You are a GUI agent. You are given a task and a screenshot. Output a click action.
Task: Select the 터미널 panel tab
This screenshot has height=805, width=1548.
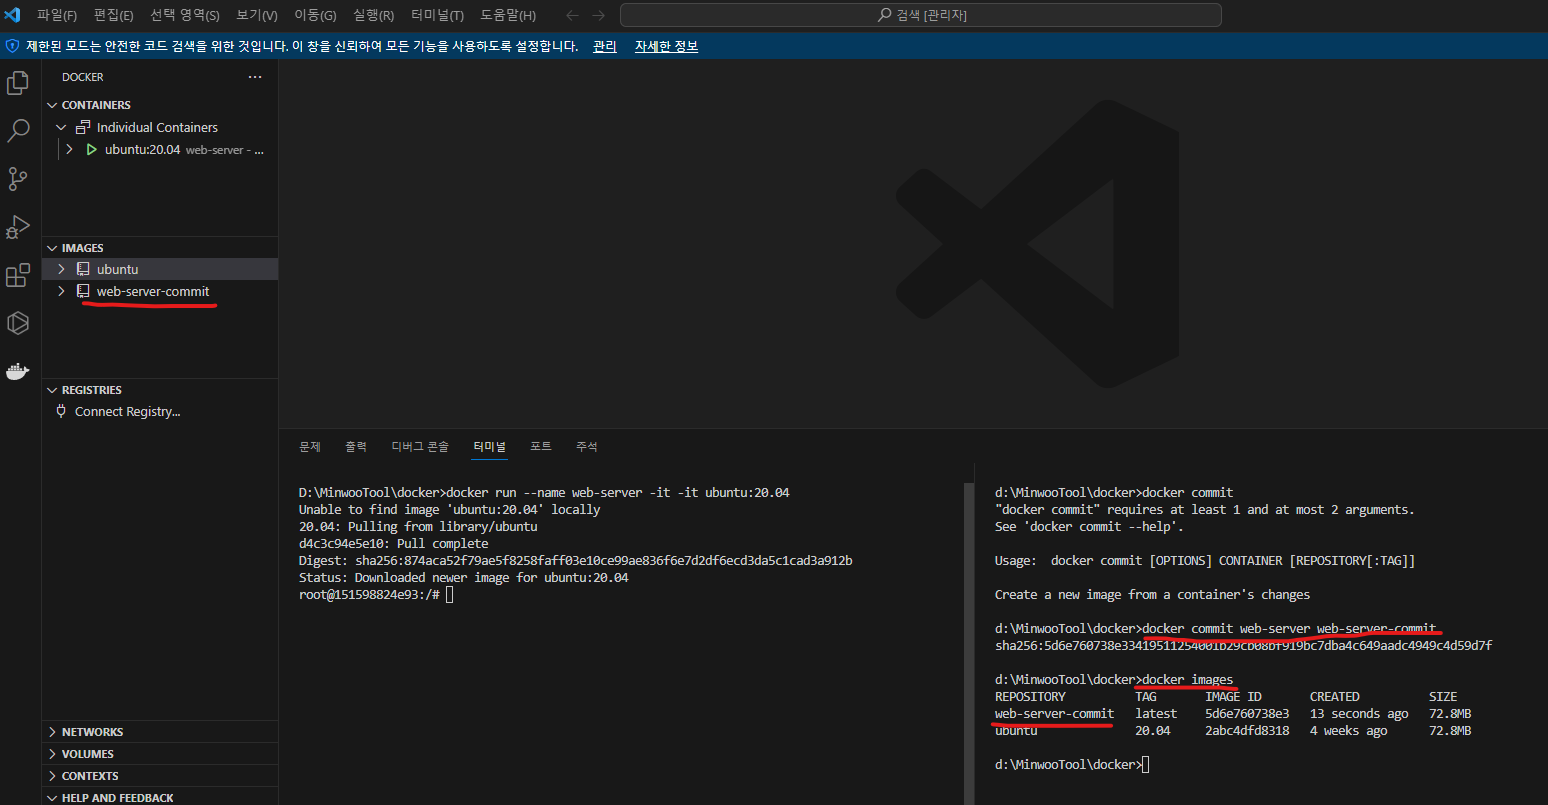pyautogui.click(x=490, y=446)
